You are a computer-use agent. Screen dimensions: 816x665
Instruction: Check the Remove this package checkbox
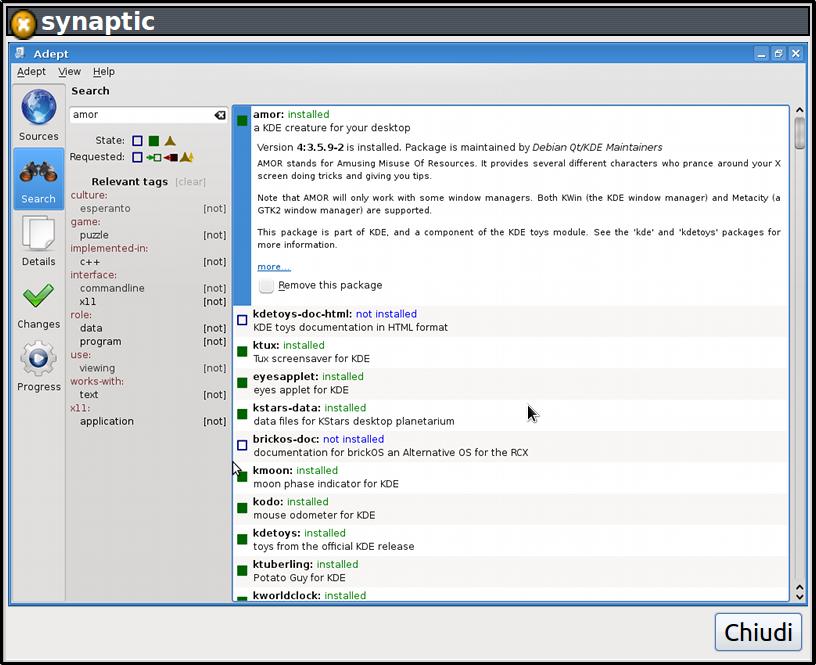(266, 286)
